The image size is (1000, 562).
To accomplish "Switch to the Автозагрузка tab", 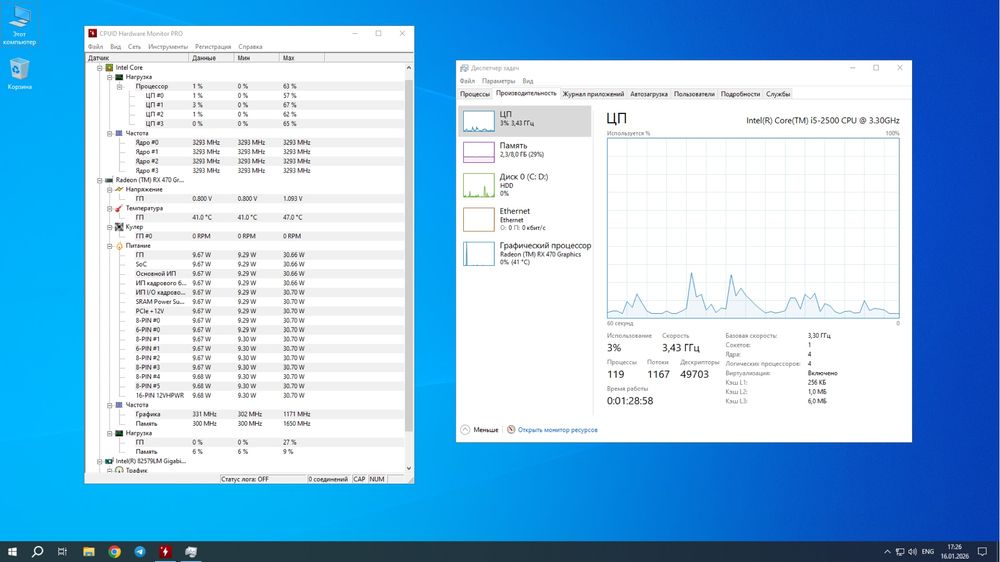I will coord(649,94).
